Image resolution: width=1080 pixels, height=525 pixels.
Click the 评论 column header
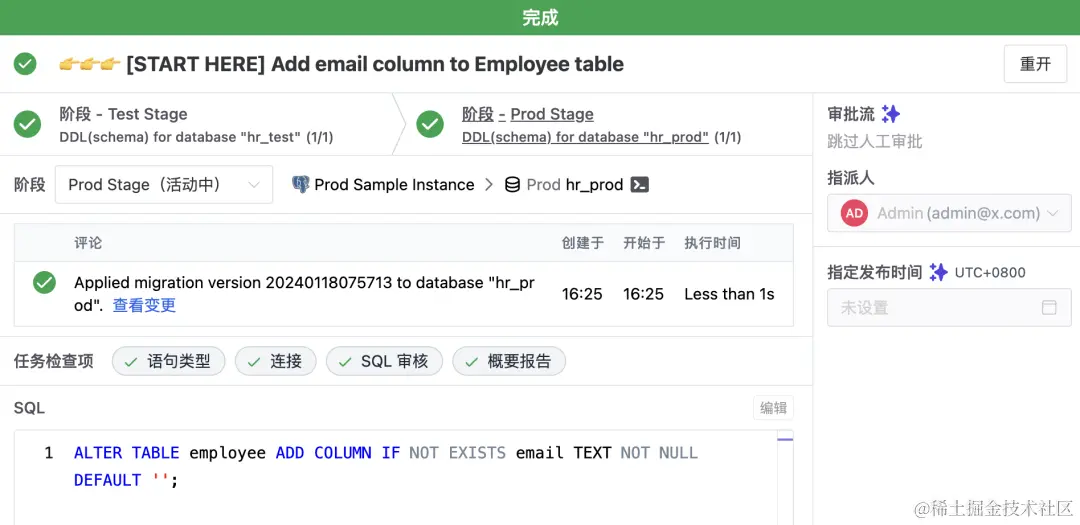coord(88,243)
